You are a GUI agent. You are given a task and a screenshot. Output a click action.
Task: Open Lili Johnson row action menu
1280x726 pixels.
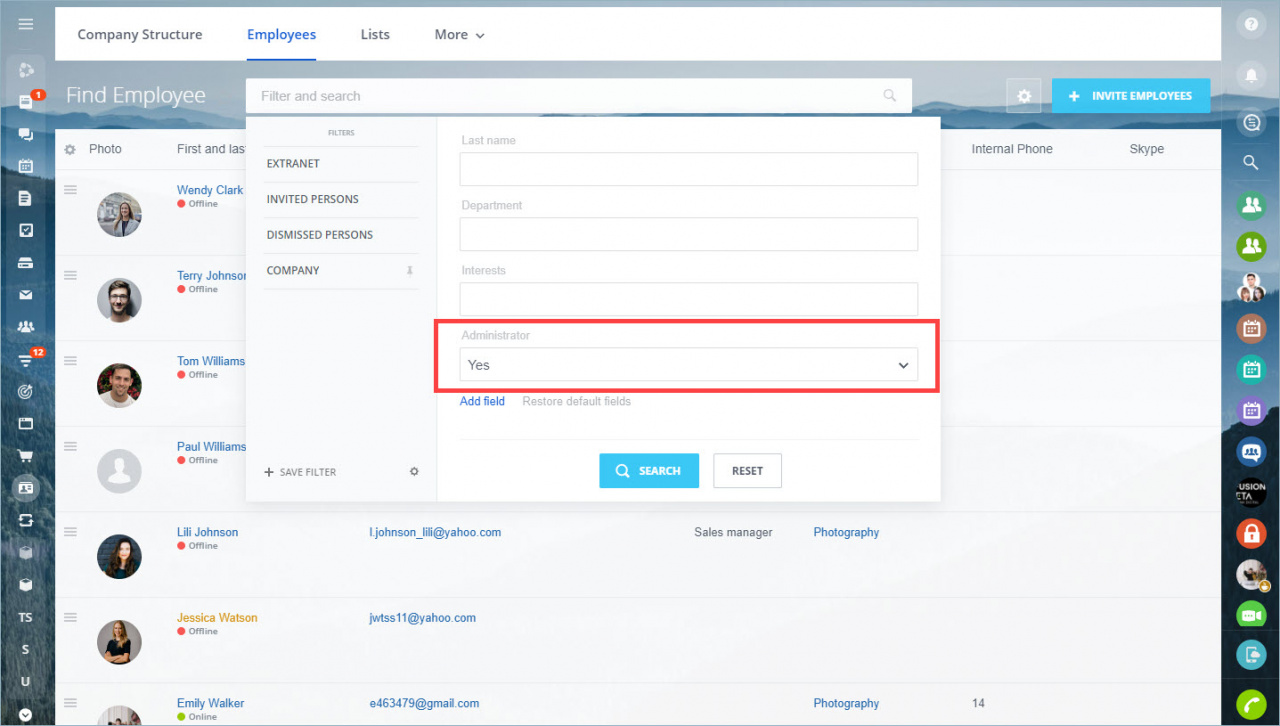[70, 532]
